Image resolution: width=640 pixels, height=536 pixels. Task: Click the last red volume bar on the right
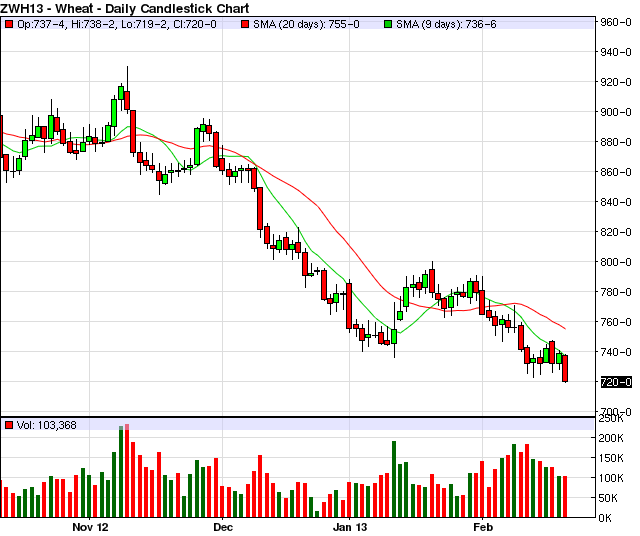(x=565, y=496)
